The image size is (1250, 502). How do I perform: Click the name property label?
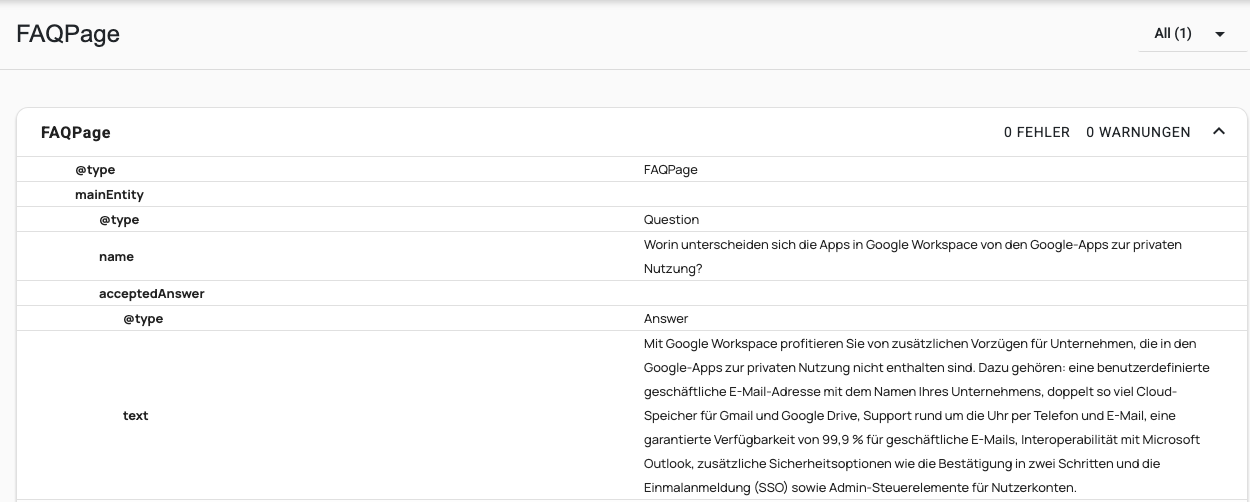[x=116, y=257]
